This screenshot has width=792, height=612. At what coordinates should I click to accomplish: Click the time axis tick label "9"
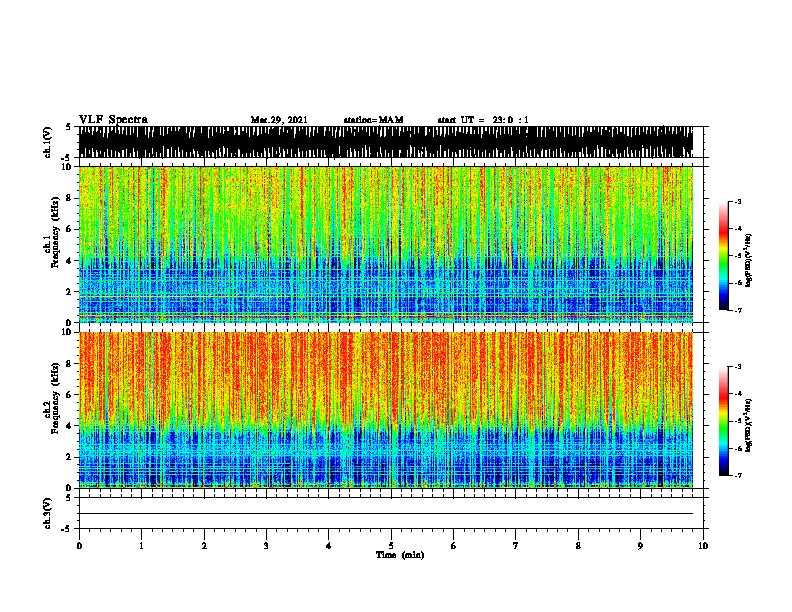click(640, 545)
